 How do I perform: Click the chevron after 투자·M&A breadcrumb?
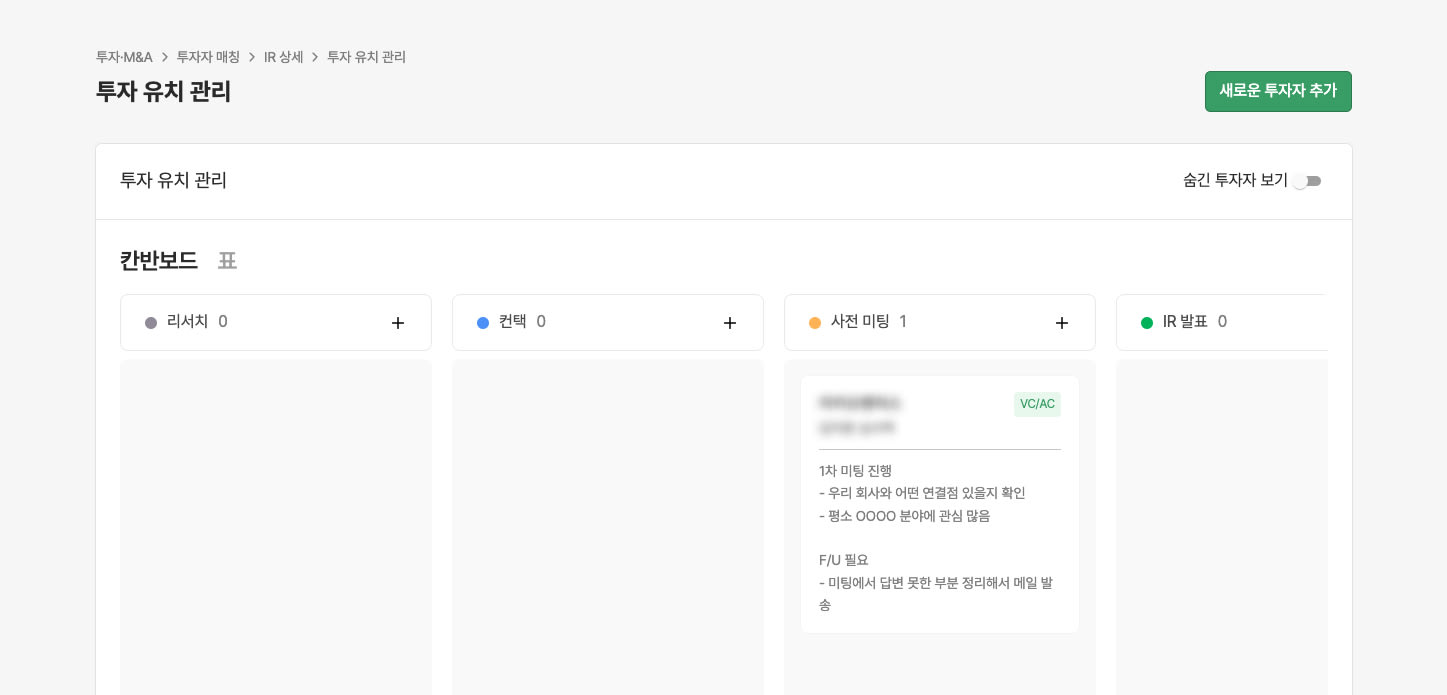(165, 57)
